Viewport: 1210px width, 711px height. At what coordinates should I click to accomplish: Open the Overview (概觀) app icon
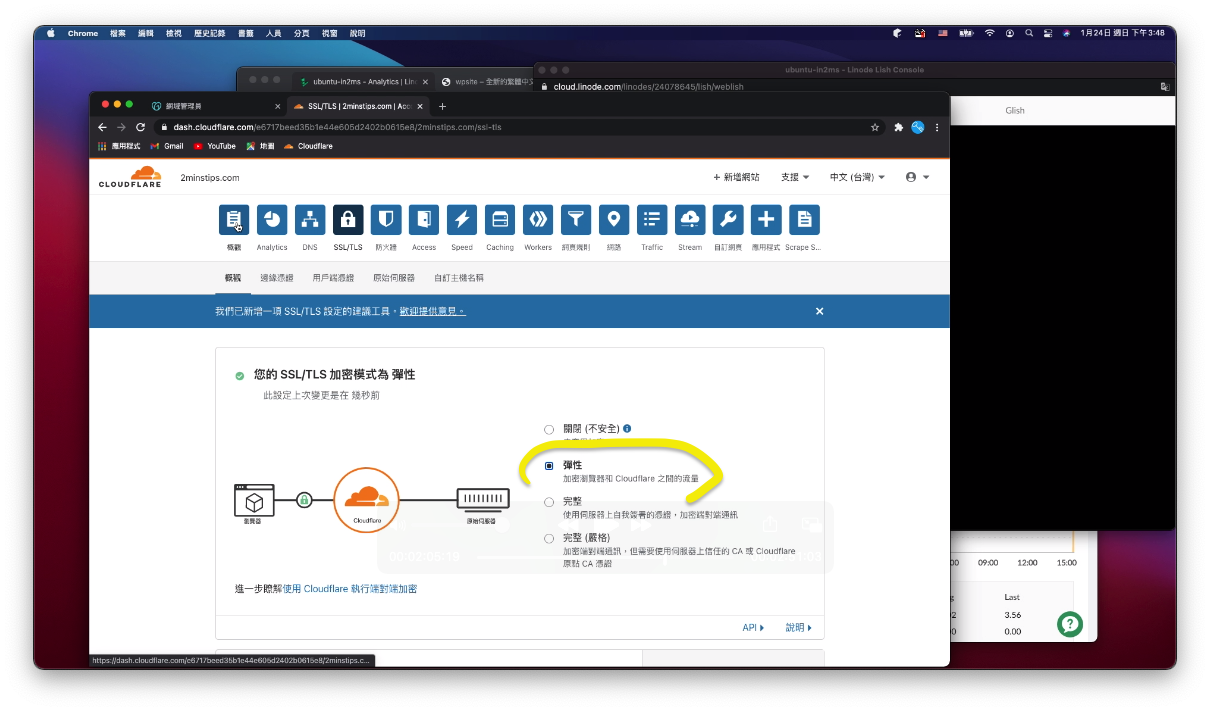pyautogui.click(x=233, y=219)
